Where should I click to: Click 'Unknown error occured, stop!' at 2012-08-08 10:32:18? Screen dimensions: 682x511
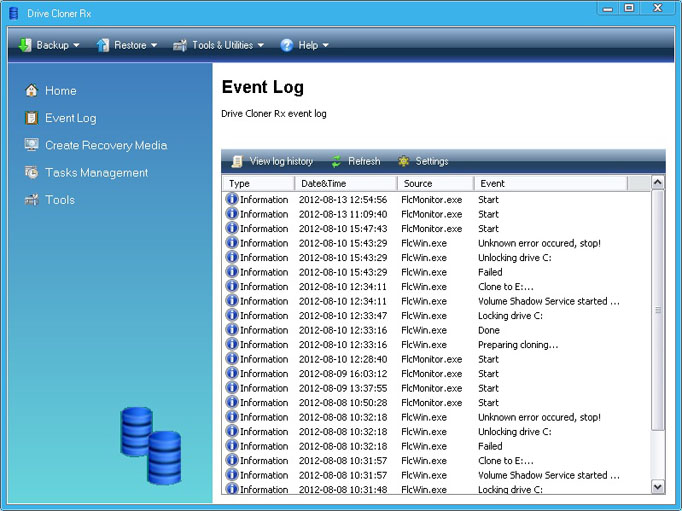click(x=539, y=417)
